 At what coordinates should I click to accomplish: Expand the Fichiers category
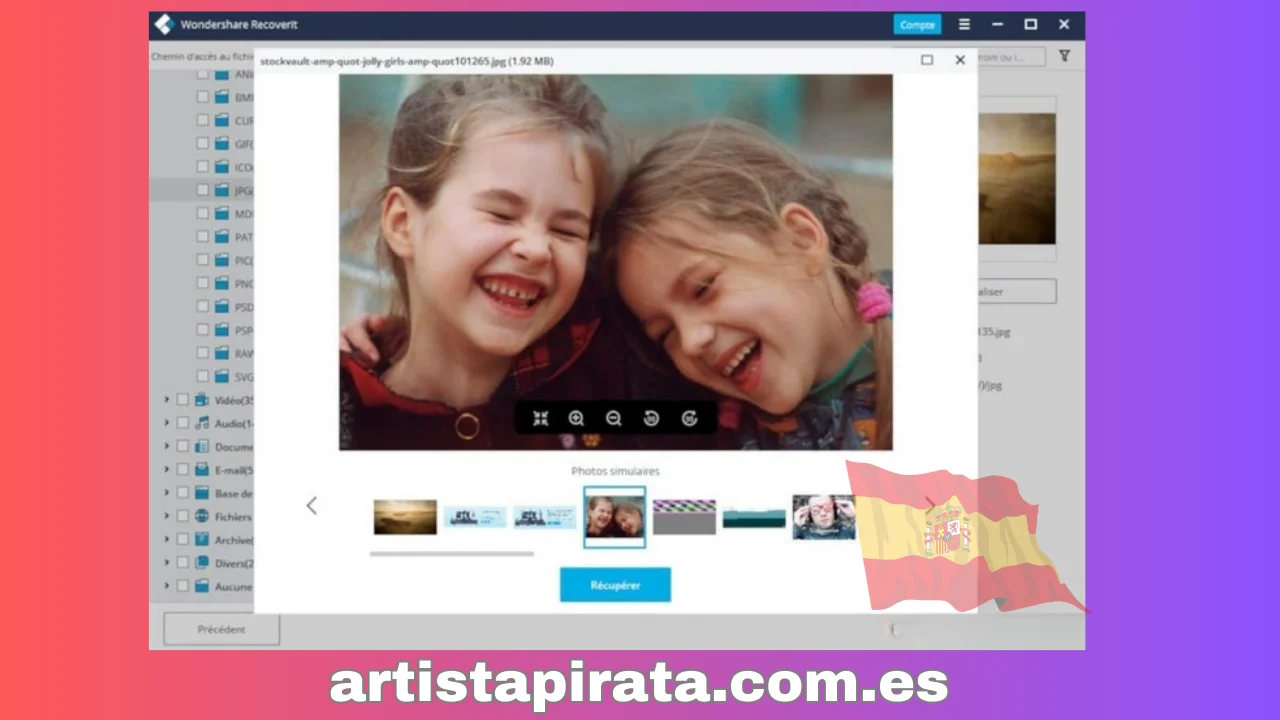pos(167,516)
